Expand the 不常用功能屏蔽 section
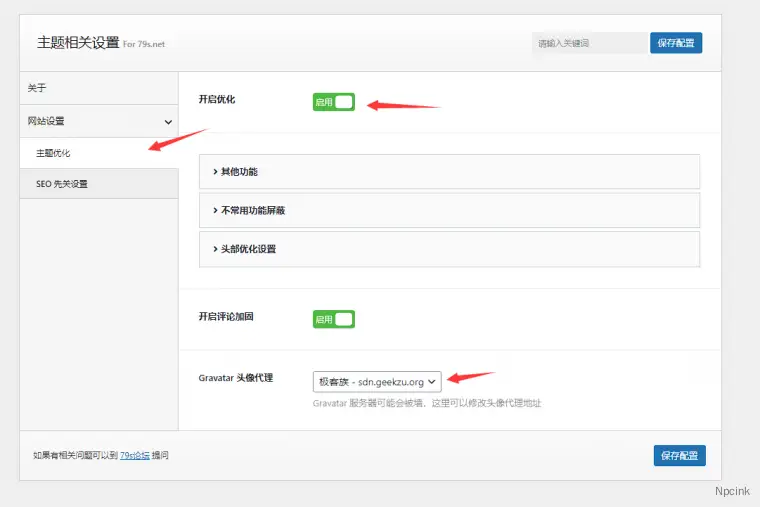This screenshot has width=760, height=507. (x=449, y=210)
